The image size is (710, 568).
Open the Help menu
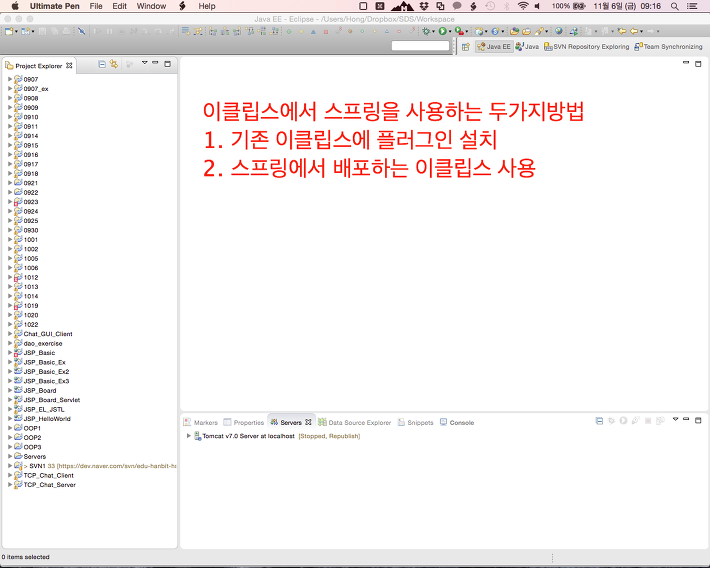point(207,6)
